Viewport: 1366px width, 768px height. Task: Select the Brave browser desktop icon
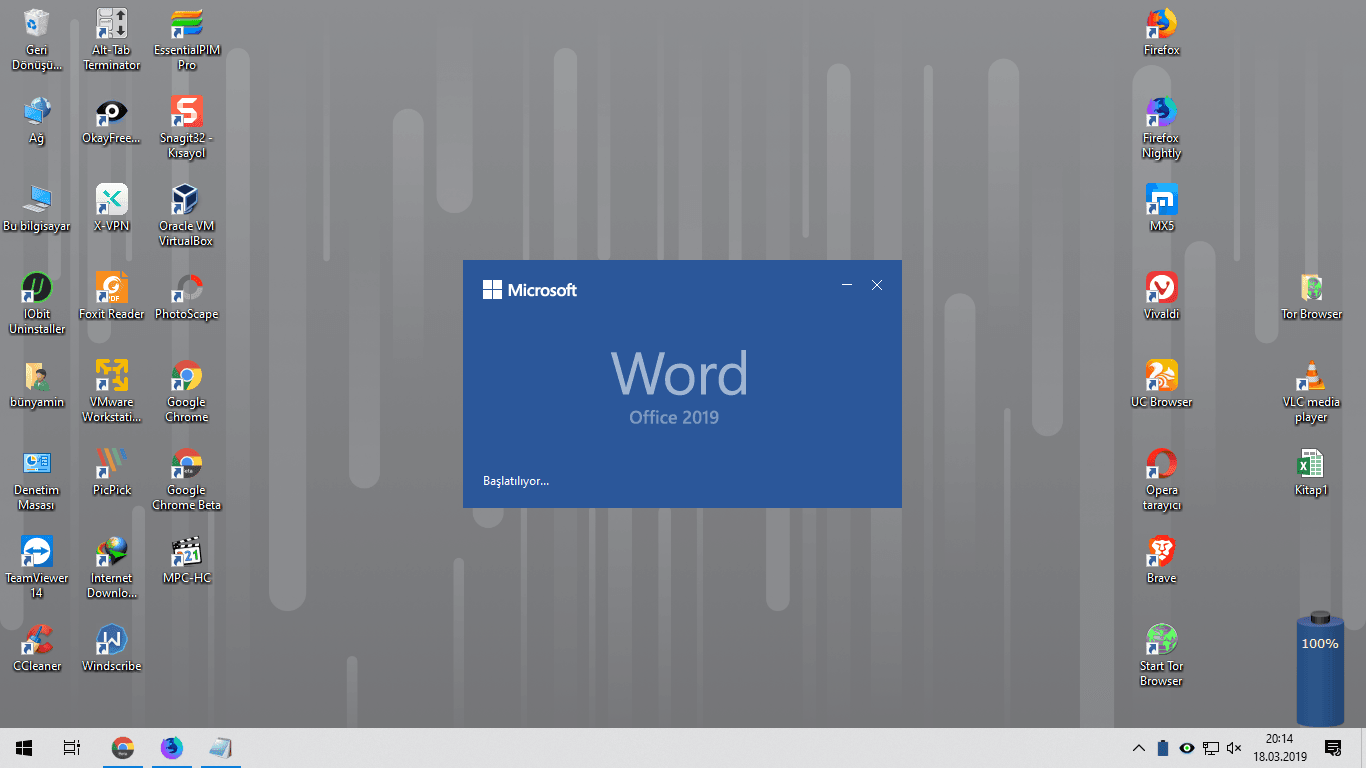1161,561
